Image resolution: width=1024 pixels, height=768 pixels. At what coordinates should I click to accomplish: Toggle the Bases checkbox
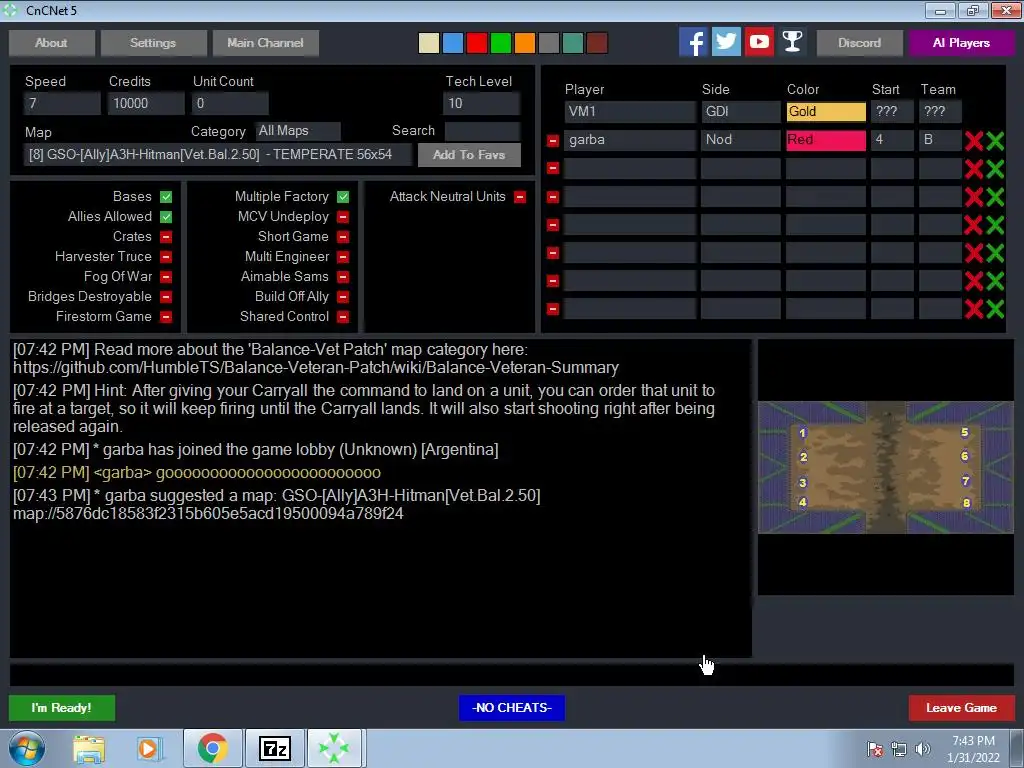click(x=166, y=197)
